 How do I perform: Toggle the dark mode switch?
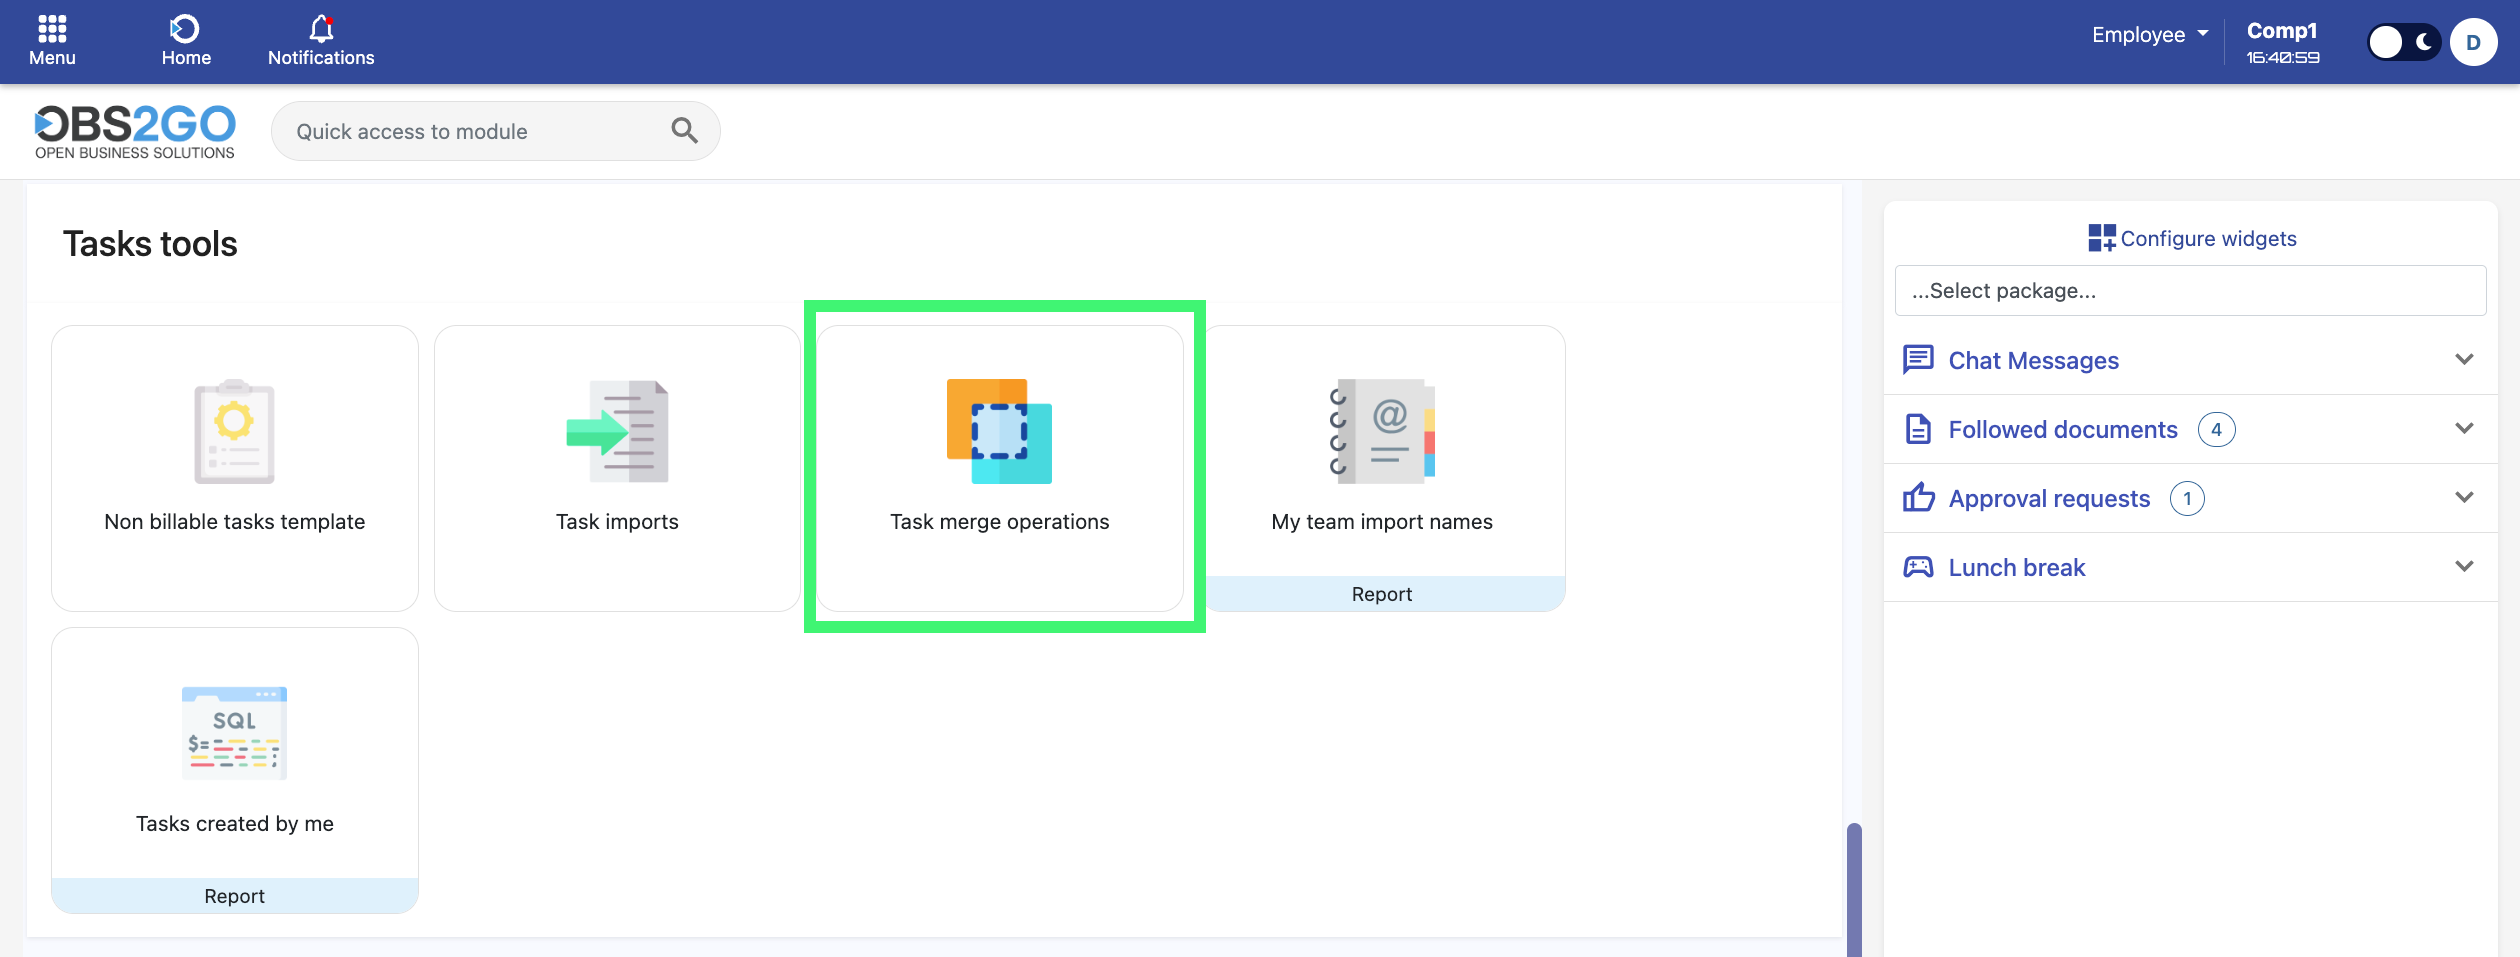[x=2404, y=42]
